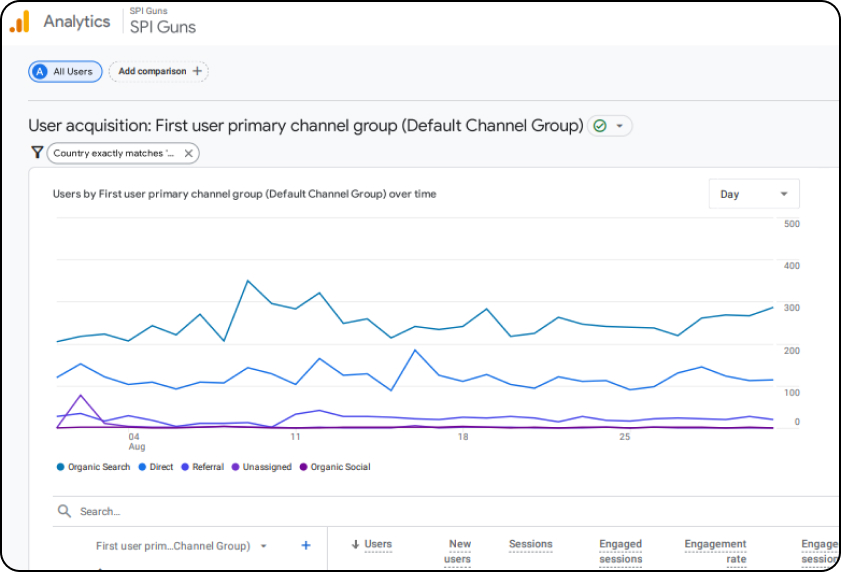Click the 18 date axis label

[463, 437]
